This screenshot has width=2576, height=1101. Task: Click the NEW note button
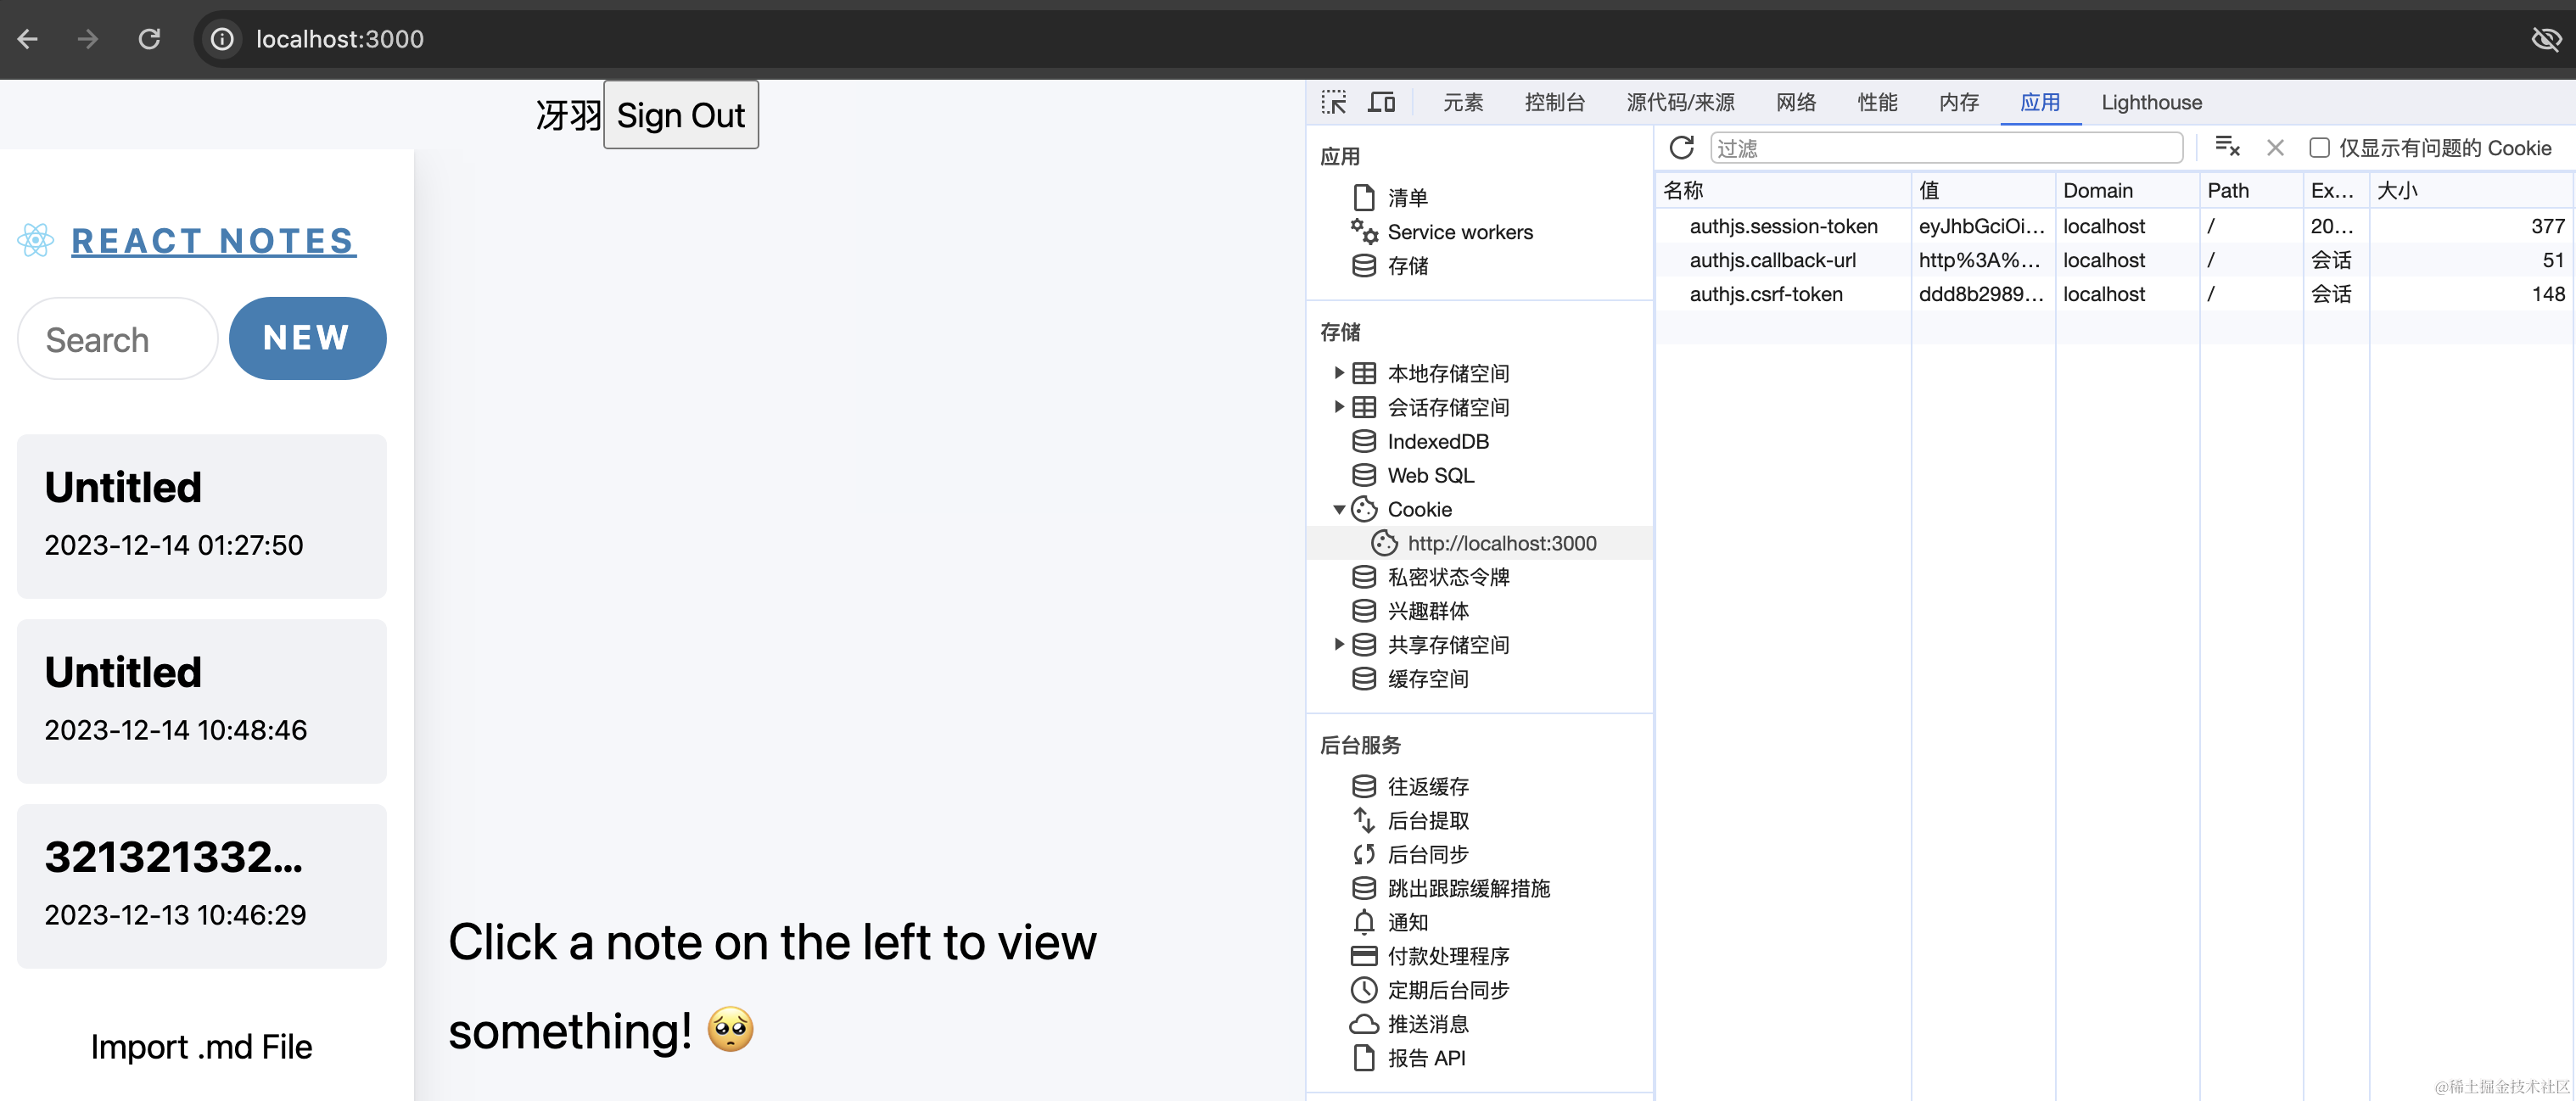[x=307, y=338]
